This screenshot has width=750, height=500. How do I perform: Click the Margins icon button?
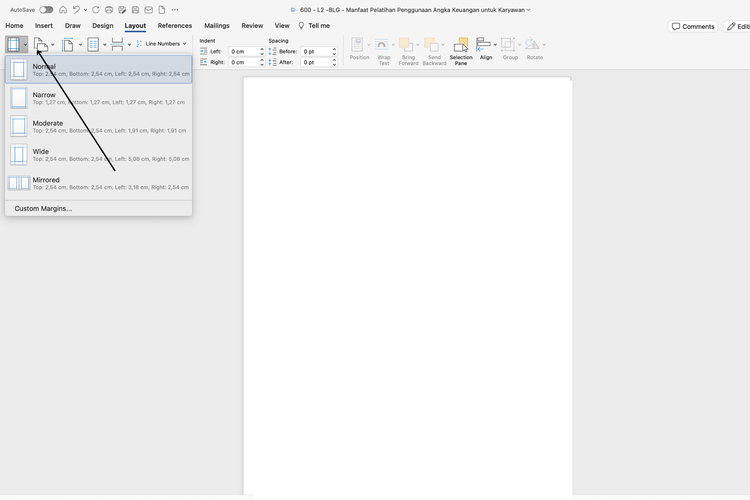(13, 44)
